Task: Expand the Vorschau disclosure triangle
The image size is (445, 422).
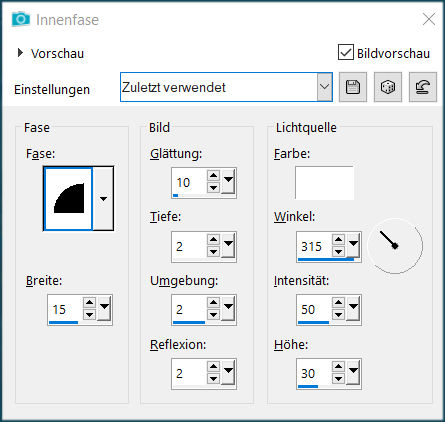Action: (20, 53)
